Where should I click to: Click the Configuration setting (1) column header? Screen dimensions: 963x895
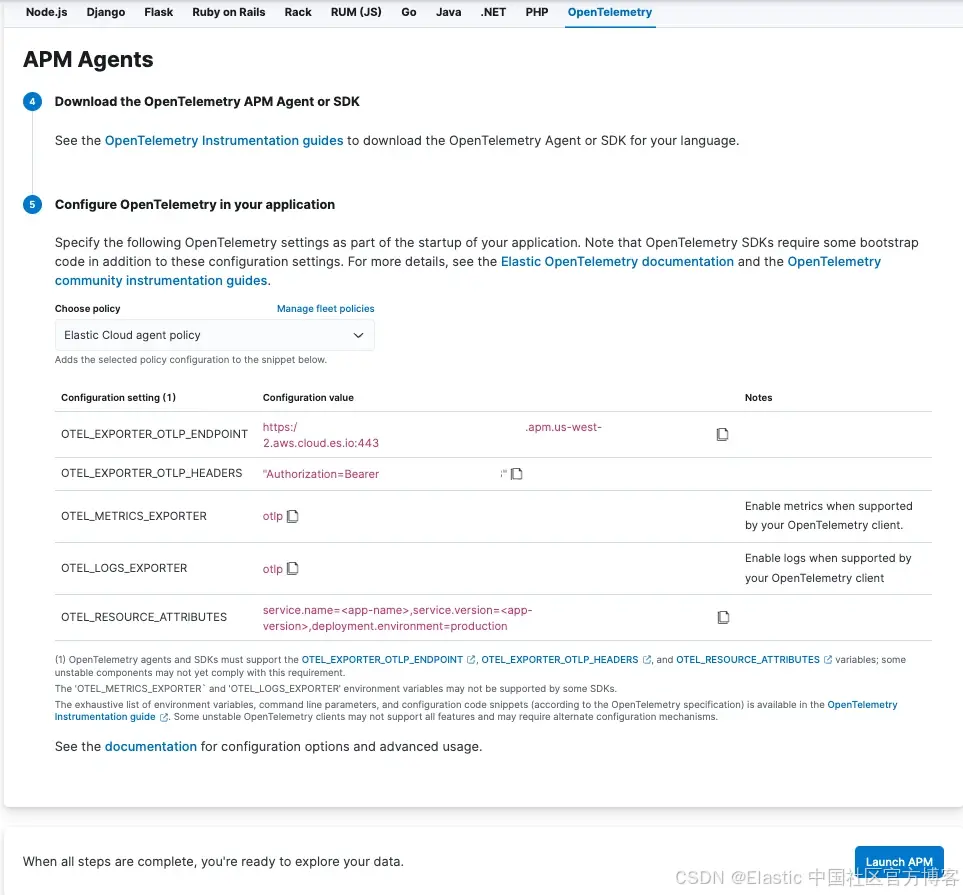tap(119, 397)
